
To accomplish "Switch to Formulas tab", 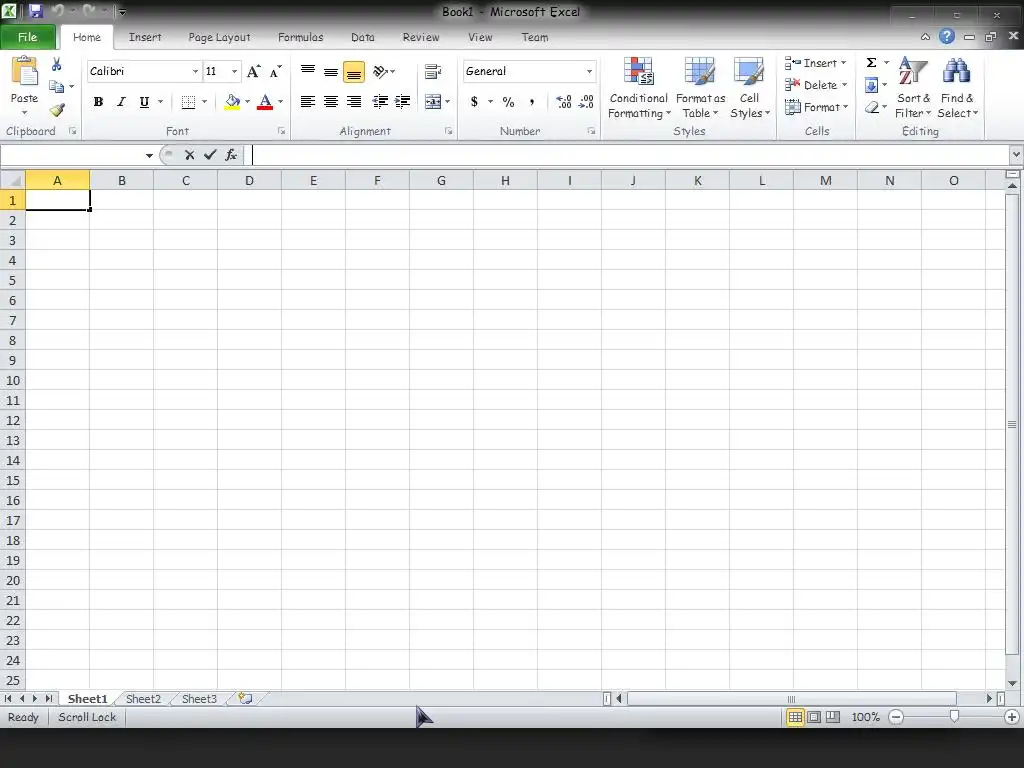I will click(x=300, y=37).
